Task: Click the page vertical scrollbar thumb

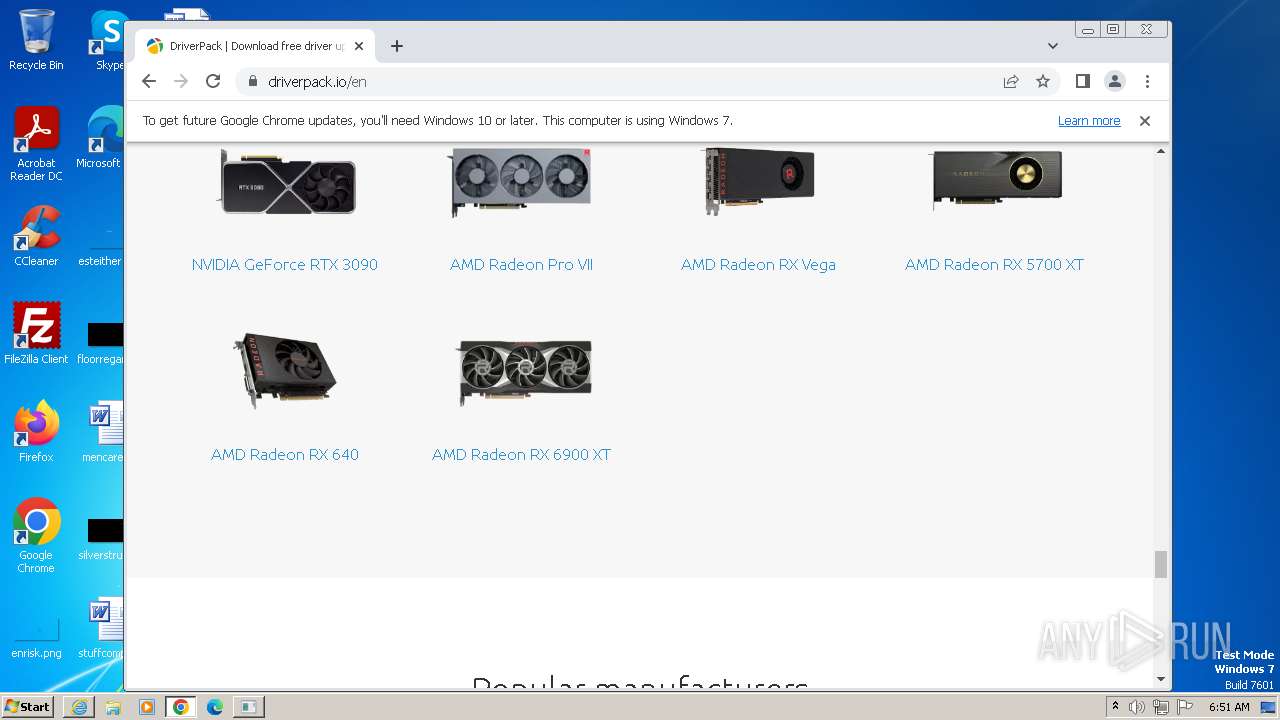Action: point(1161,564)
